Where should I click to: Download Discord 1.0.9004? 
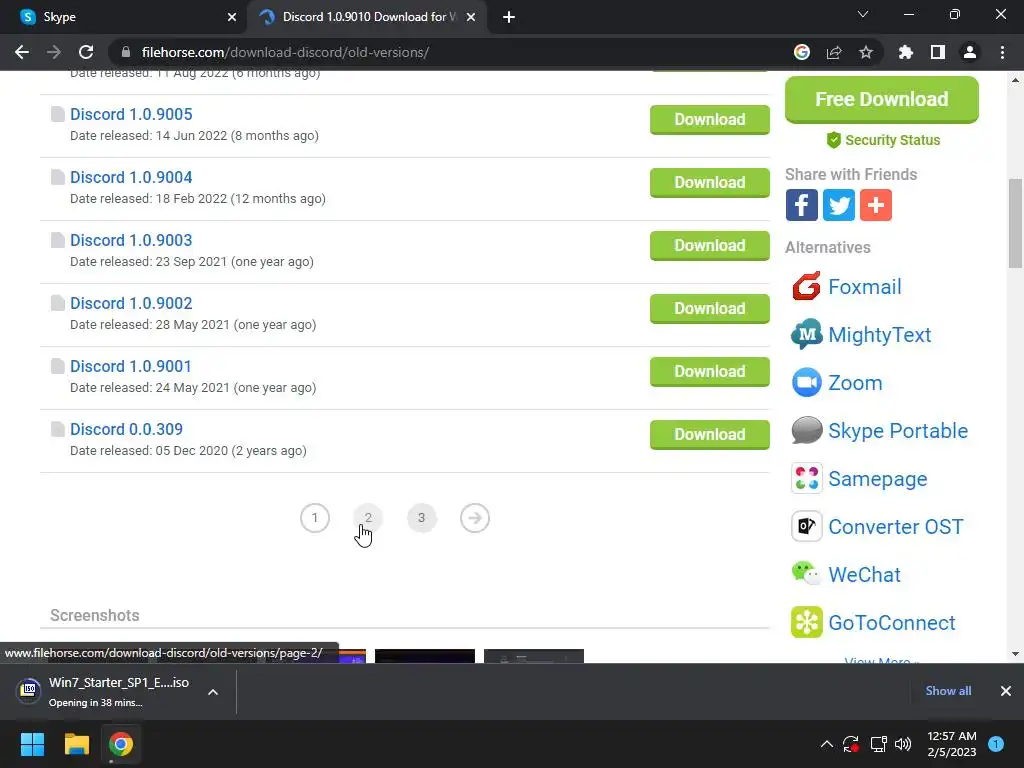(x=710, y=183)
